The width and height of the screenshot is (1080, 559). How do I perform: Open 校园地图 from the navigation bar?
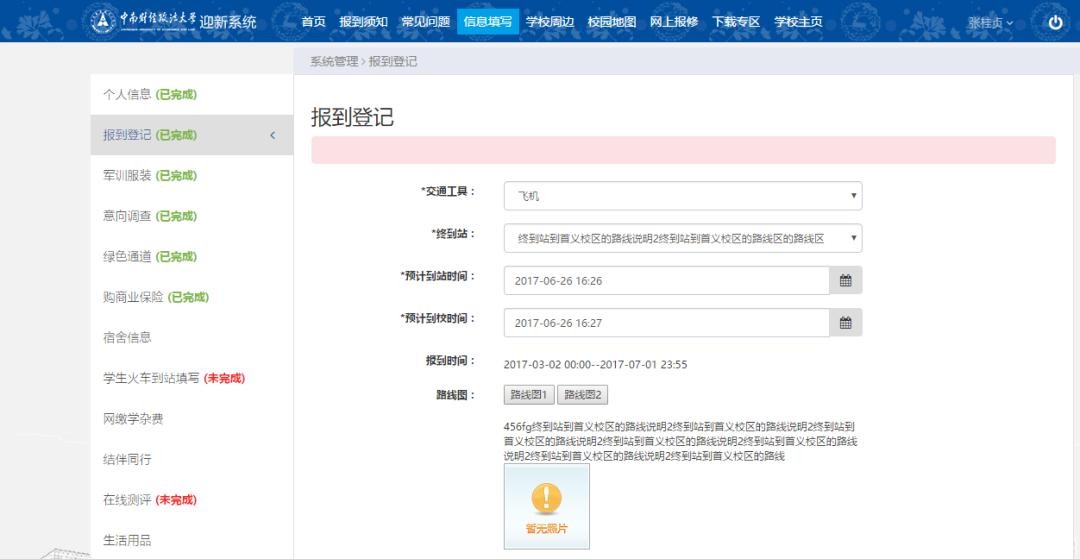tap(612, 21)
